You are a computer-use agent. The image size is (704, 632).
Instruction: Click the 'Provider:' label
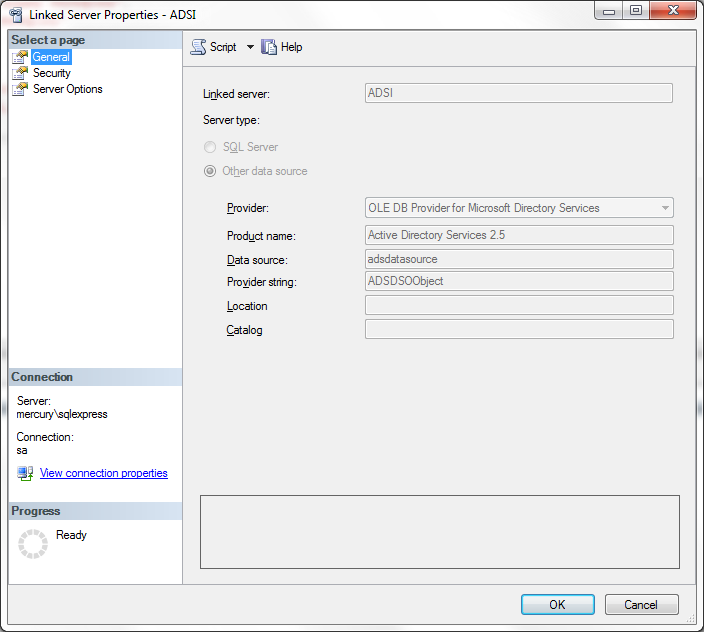coord(248,208)
